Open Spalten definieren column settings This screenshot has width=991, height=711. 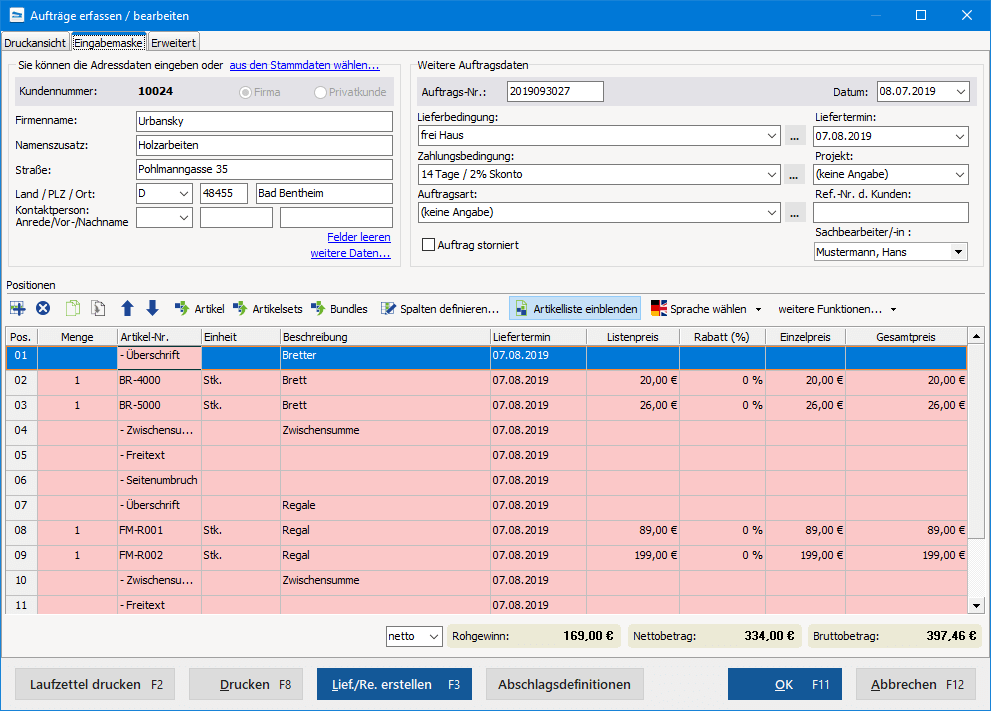point(439,309)
